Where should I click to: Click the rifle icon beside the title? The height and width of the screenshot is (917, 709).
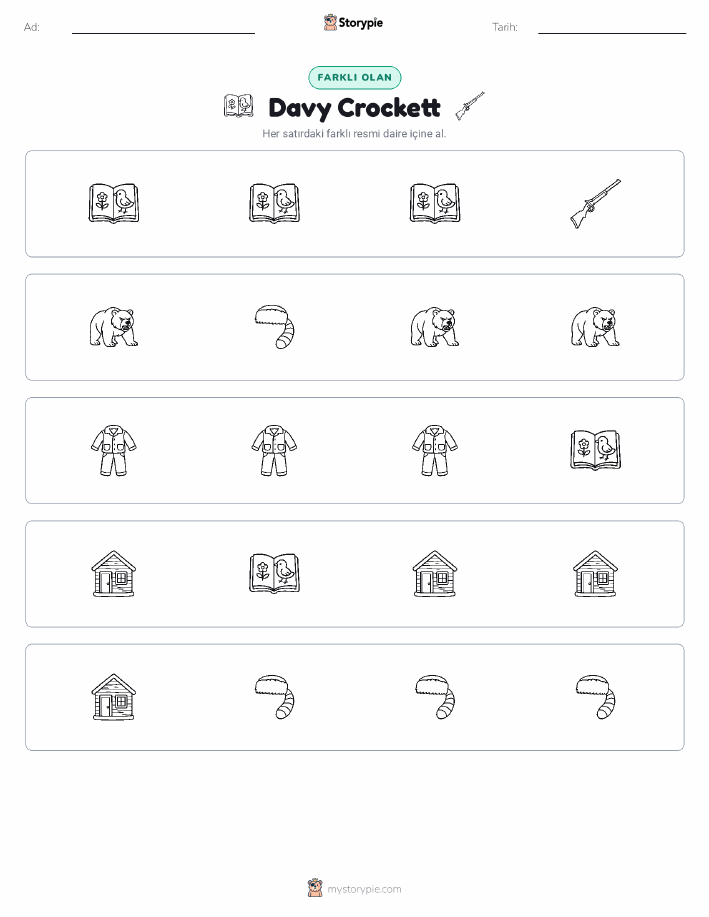(x=470, y=106)
